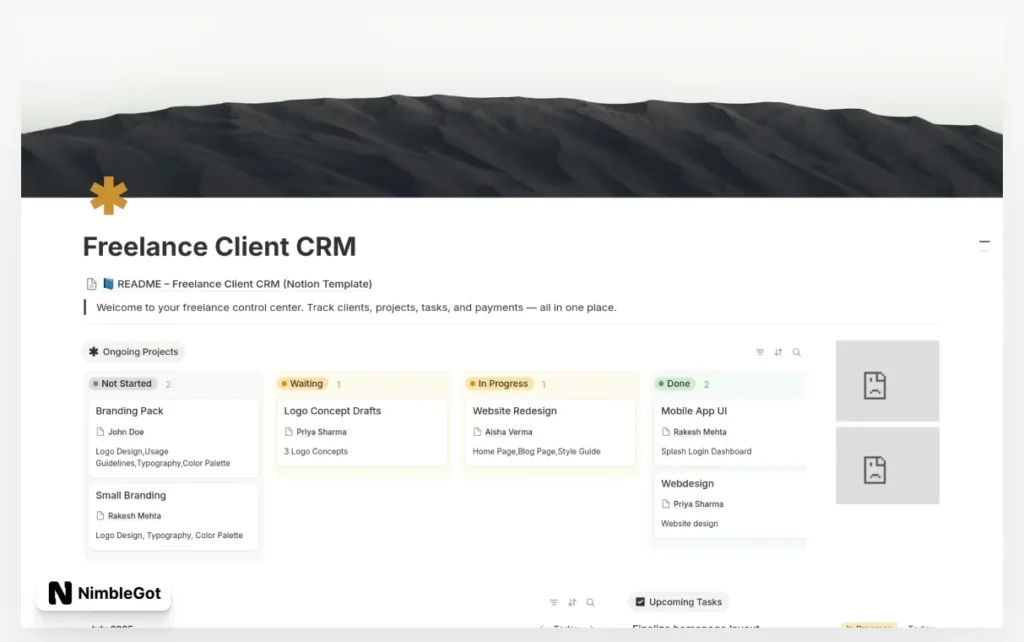Click page icon beside Rakesh Mehta in Small Branding
Viewport: 1024px width, 642px height.
[x=100, y=515]
